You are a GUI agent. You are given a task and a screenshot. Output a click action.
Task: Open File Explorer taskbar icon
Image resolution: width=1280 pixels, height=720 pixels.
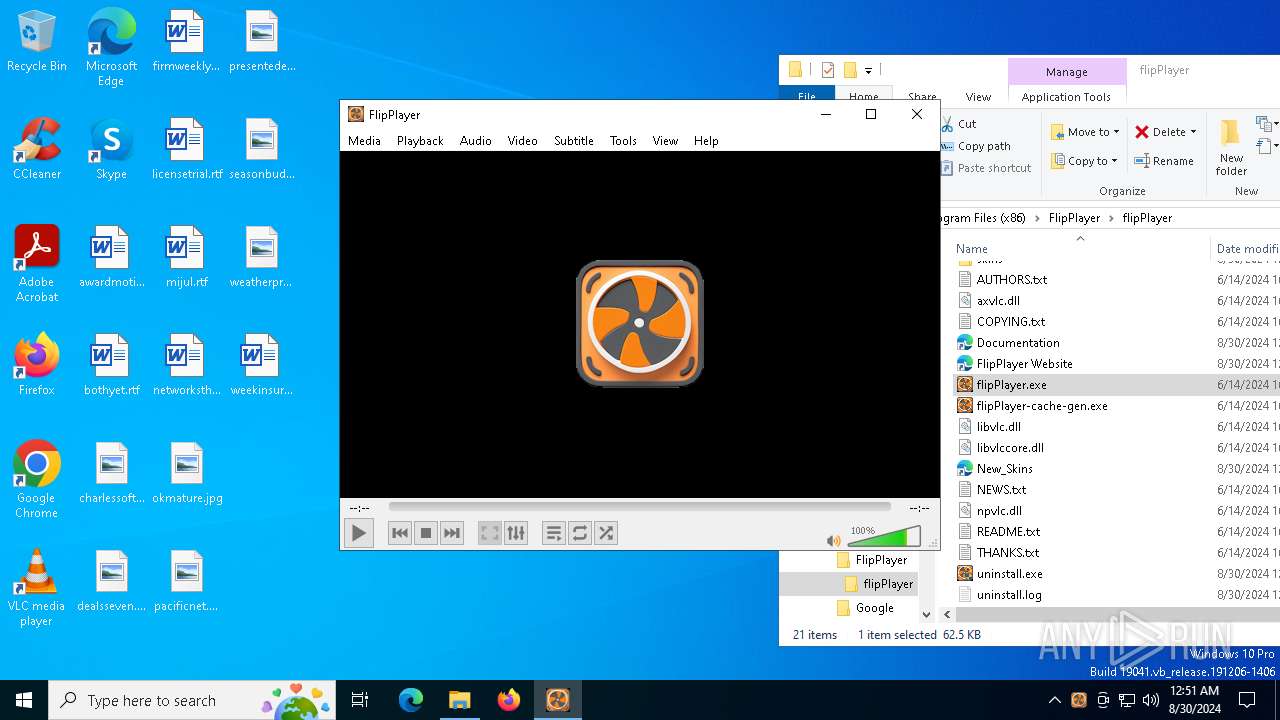point(459,700)
